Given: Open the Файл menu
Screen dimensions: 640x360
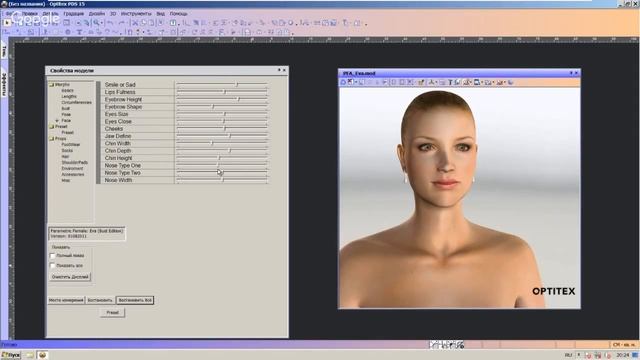Looking at the screenshot, I should pos(11,13).
